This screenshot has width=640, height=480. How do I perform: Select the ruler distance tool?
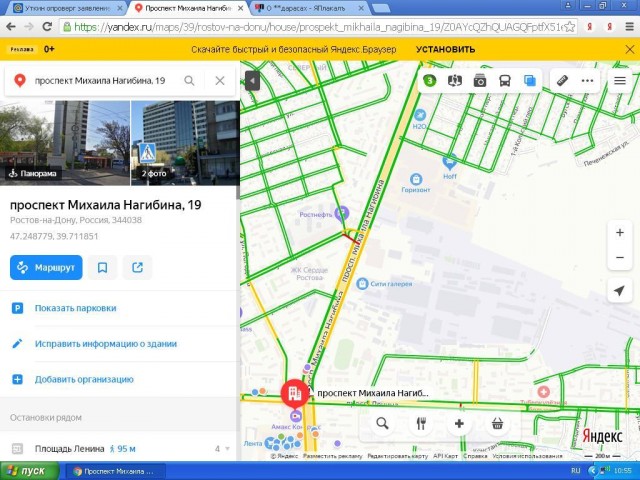coord(562,80)
